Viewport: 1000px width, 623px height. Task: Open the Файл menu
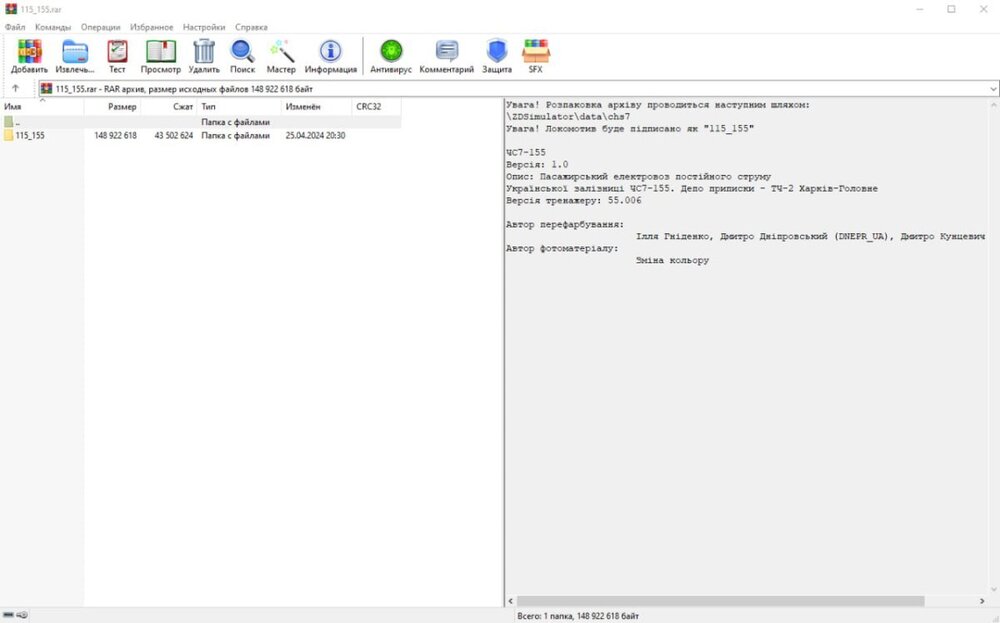(x=15, y=27)
